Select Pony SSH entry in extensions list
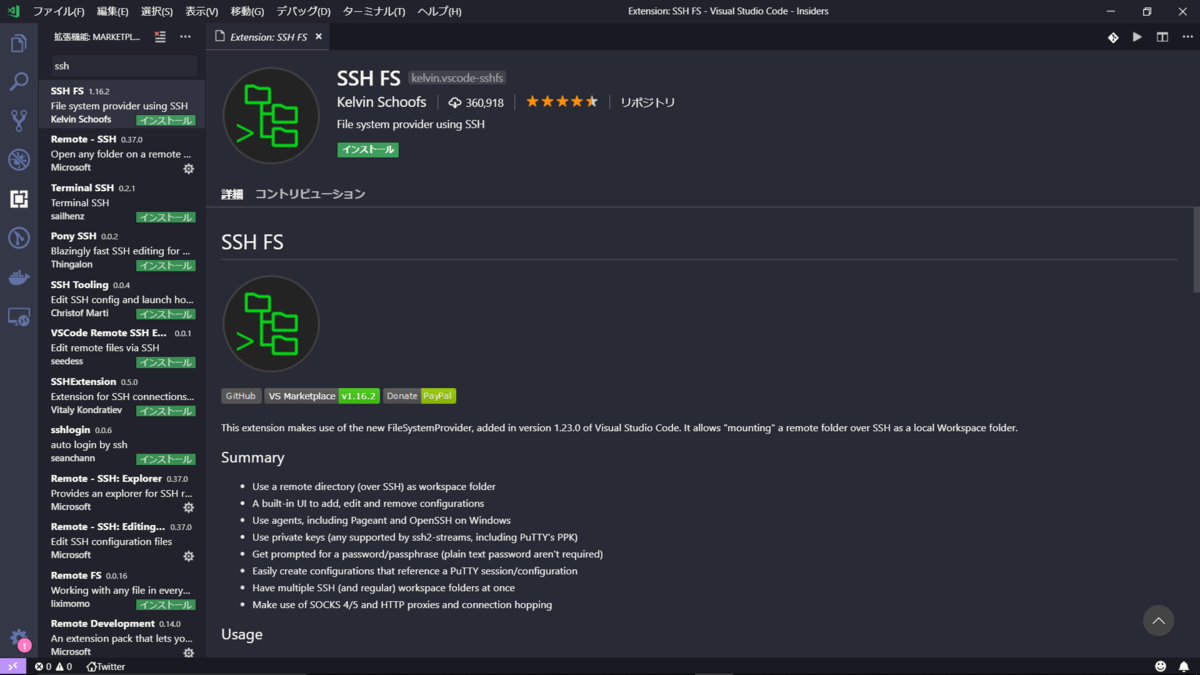The image size is (1200, 675). pyautogui.click(x=122, y=251)
